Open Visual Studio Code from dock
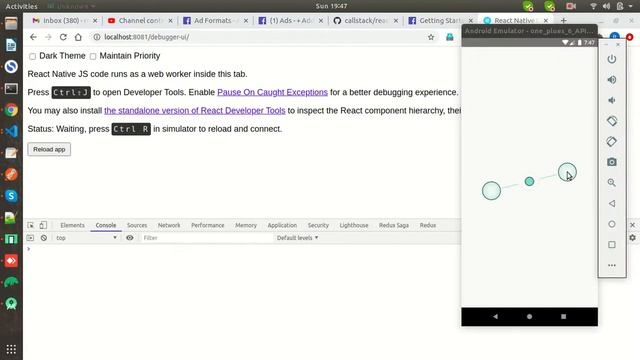The image size is (640, 360). [x=11, y=131]
